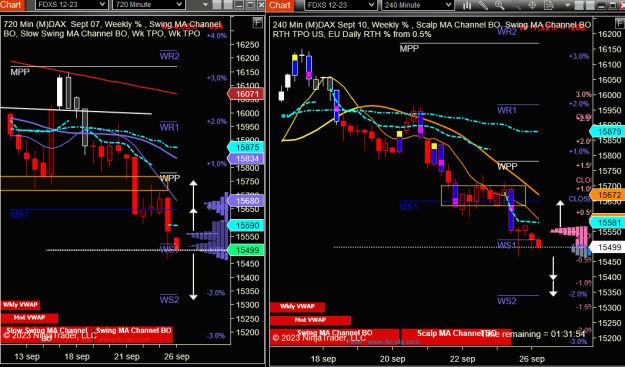Click the white 15499 price marker in right chart
Viewport: 625px width, 367px height.
pos(608,247)
